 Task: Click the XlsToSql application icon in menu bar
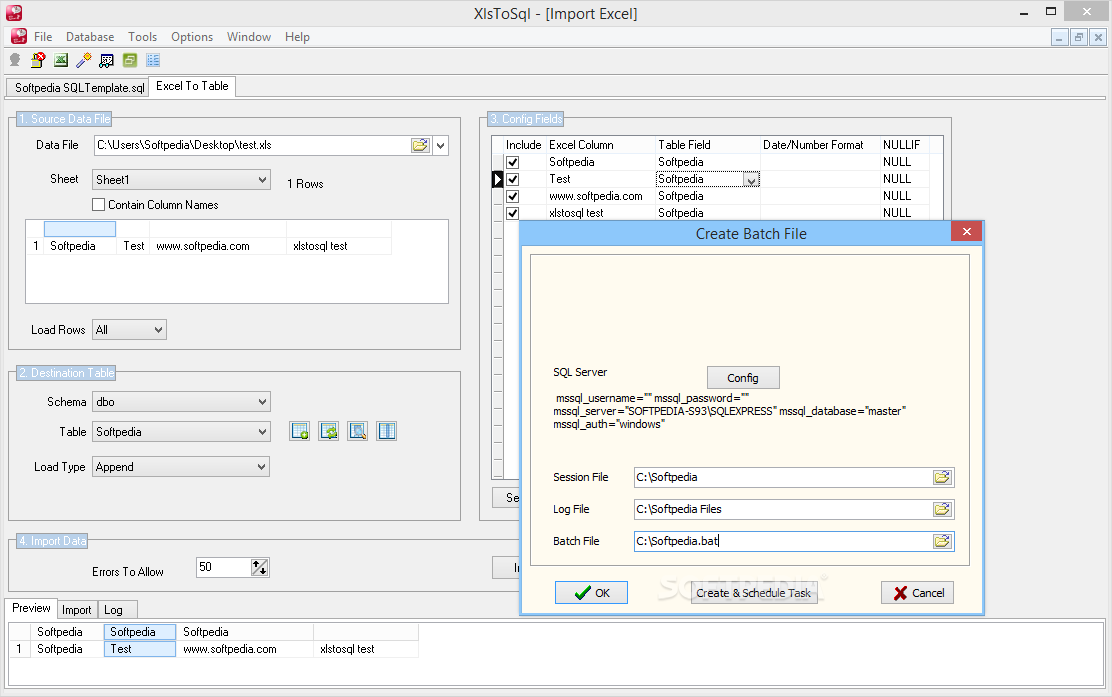(19, 36)
